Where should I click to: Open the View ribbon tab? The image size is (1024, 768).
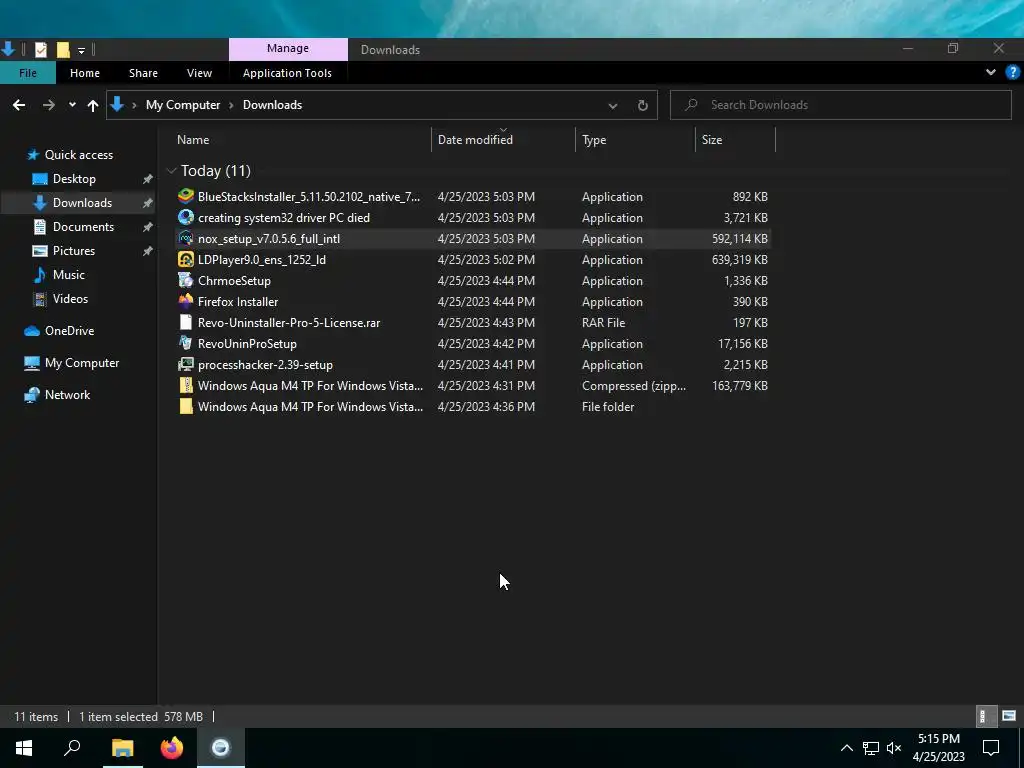199,72
